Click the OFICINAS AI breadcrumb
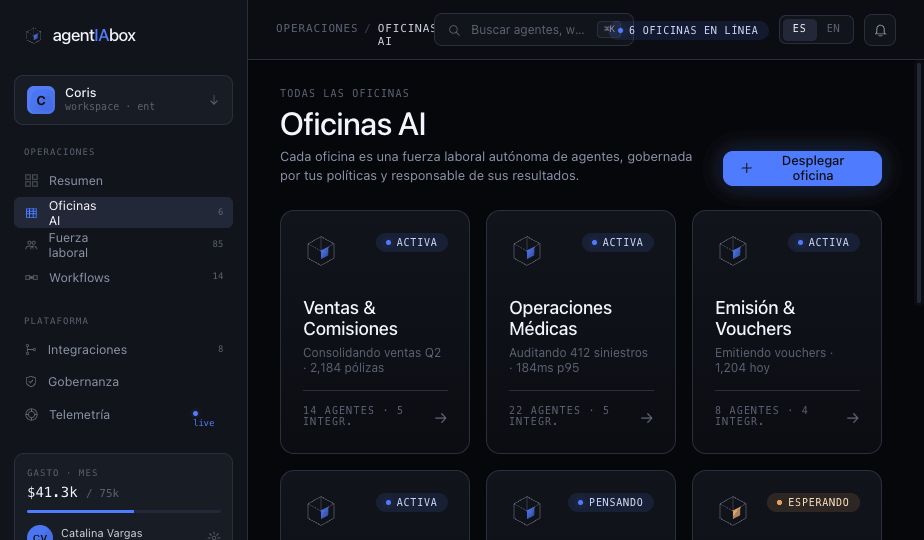The height and width of the screenshot is (540, 924). (x=406, y=34)
